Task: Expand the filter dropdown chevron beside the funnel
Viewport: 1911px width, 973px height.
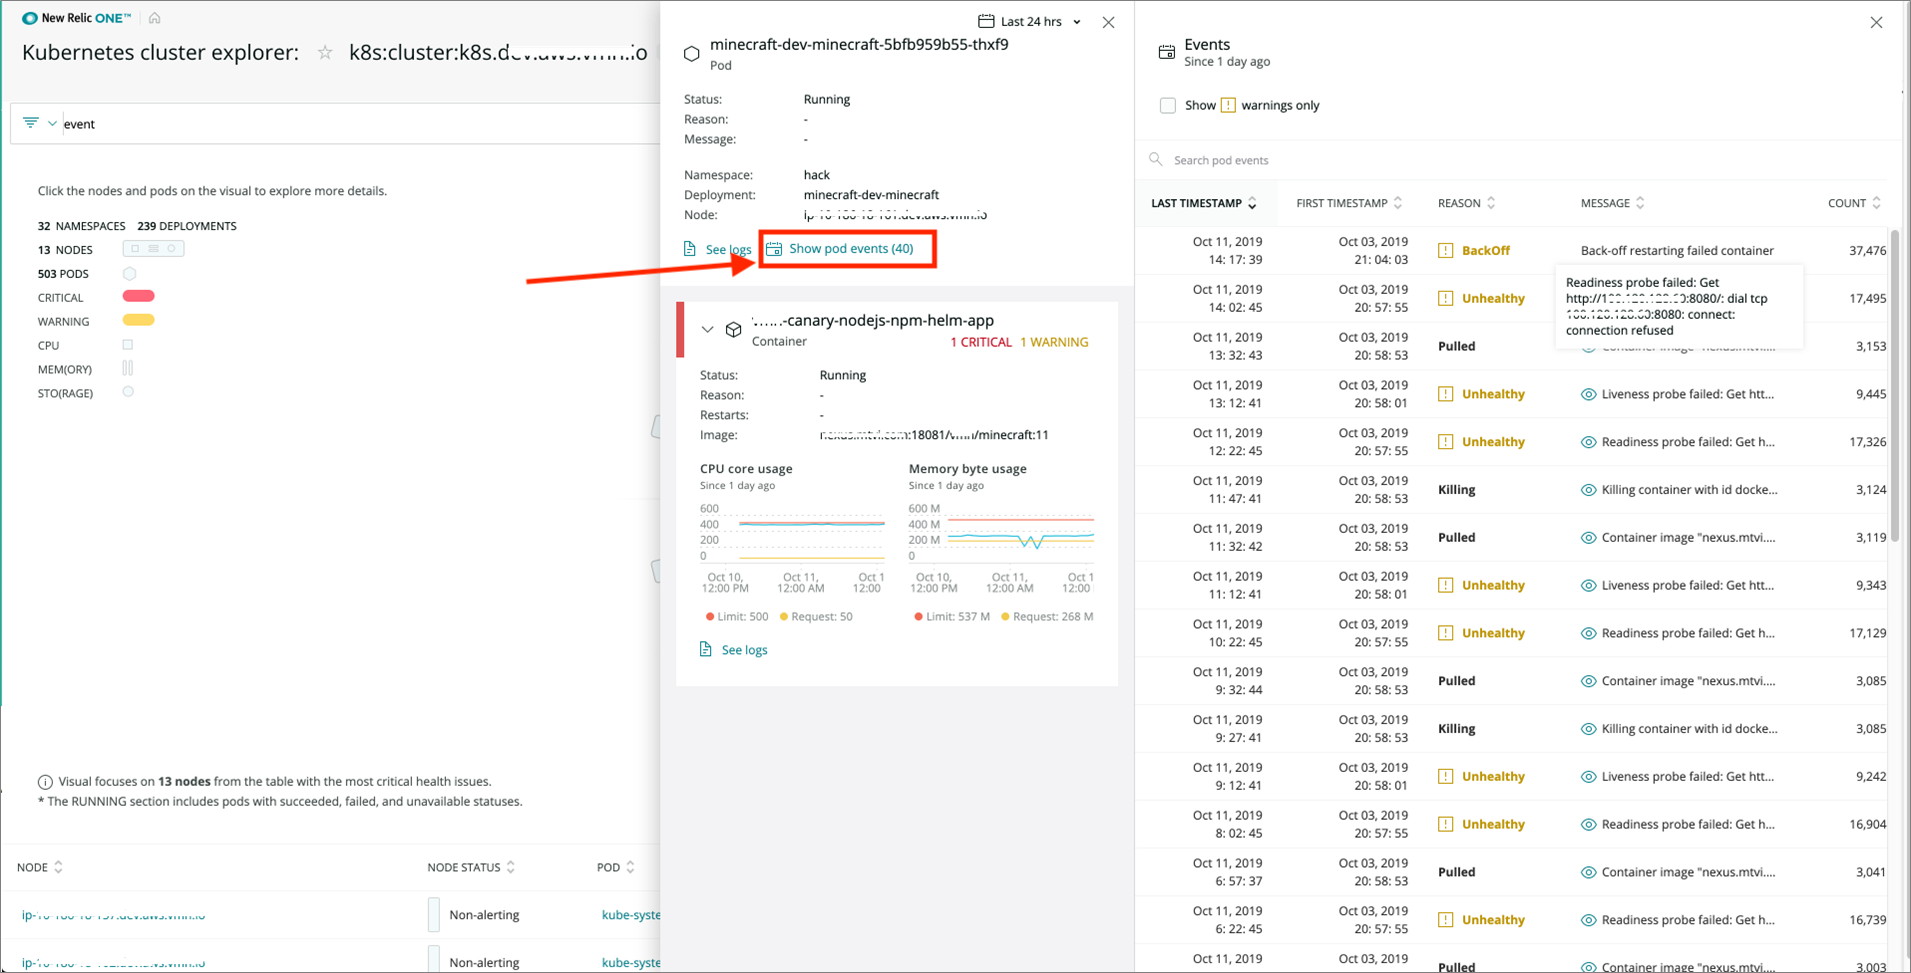Action: (x=52, y=124)
